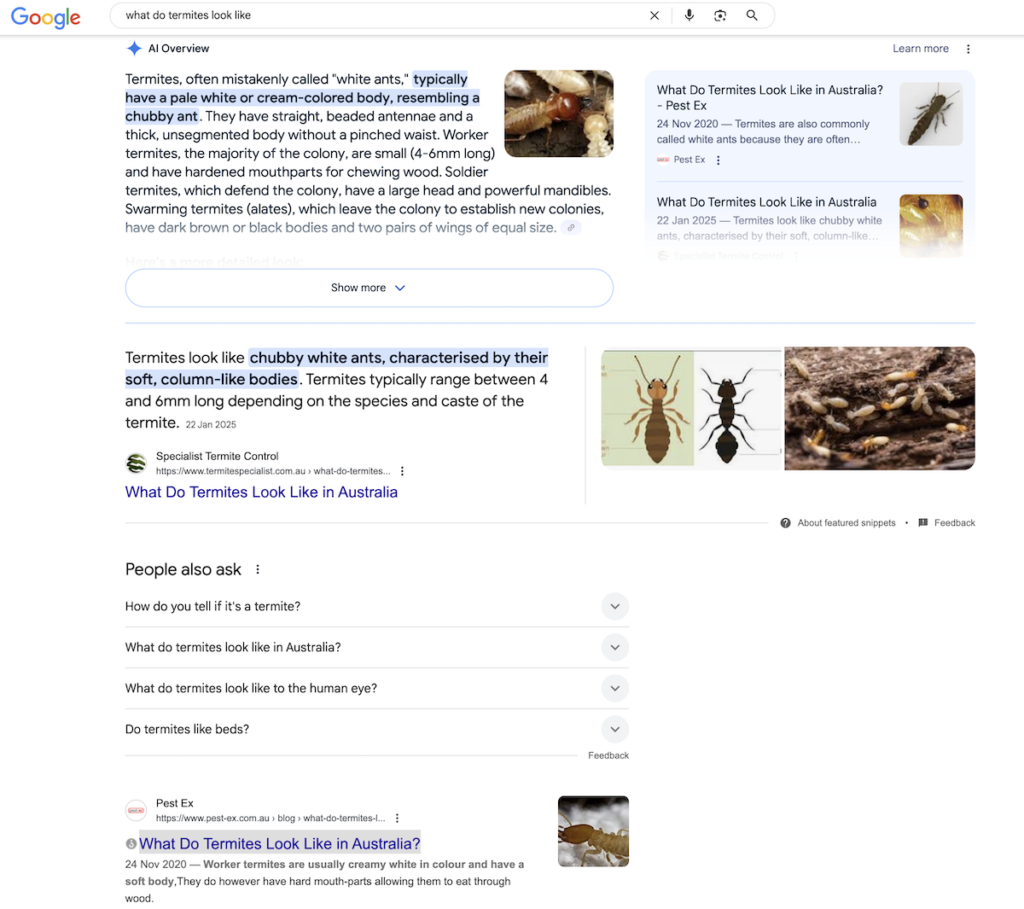
Task: Click the About featured snippets question icon
Action: point(786,523)
